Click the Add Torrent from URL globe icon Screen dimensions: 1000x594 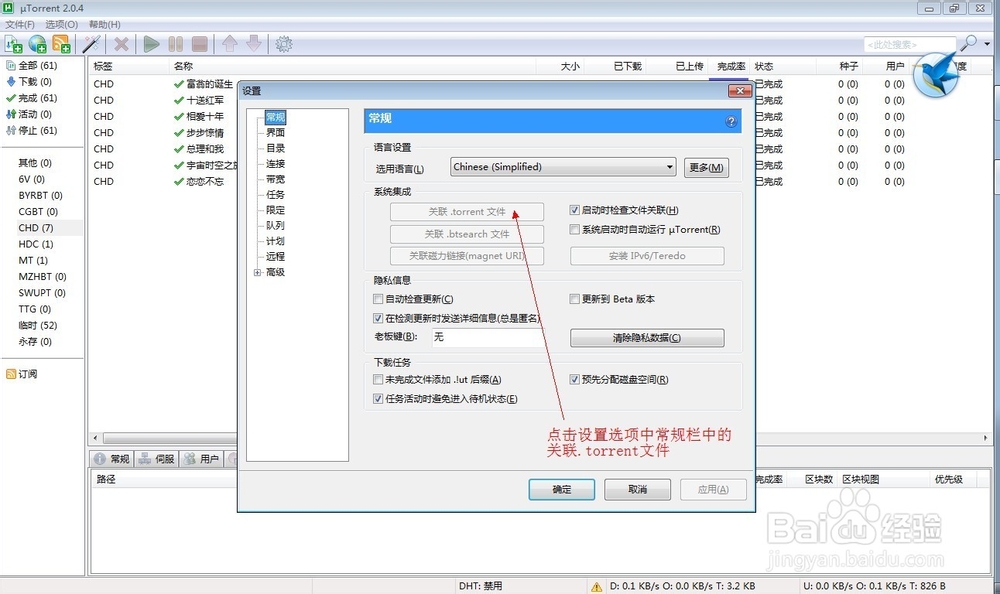pyautogui.click(x=38, y=44)
